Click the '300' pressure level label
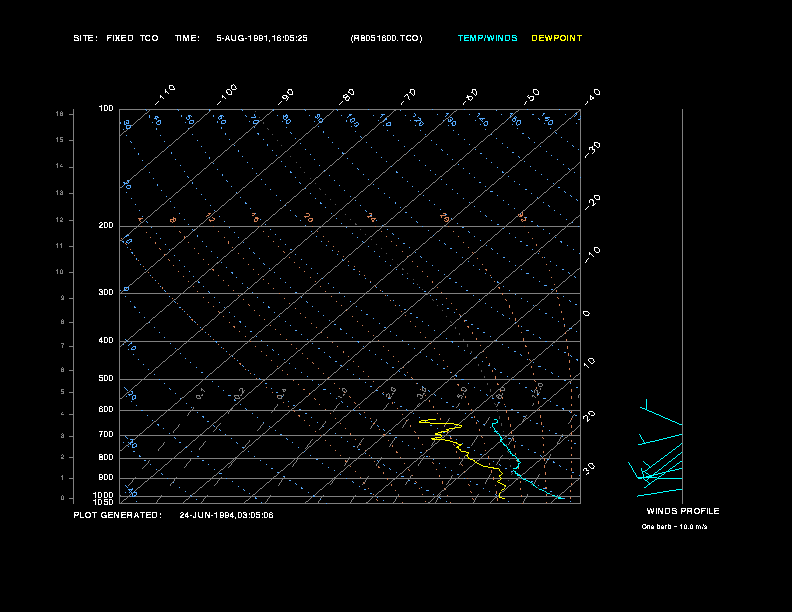Screen dimensions: 792x612 click(x=106, y=292)
